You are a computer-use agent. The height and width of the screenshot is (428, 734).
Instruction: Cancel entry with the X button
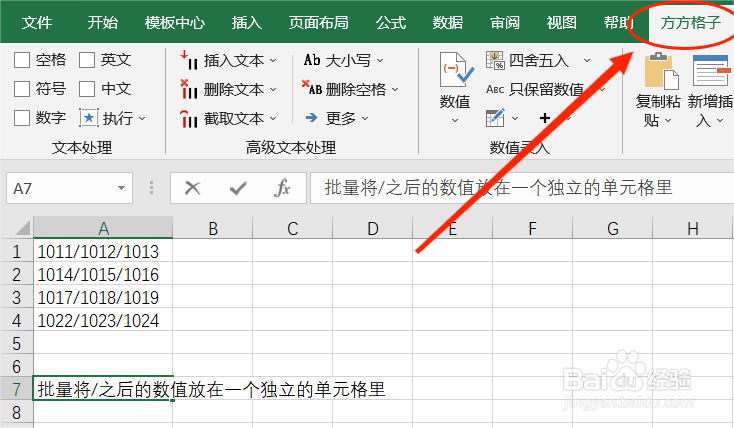click(x=192, y=188)
